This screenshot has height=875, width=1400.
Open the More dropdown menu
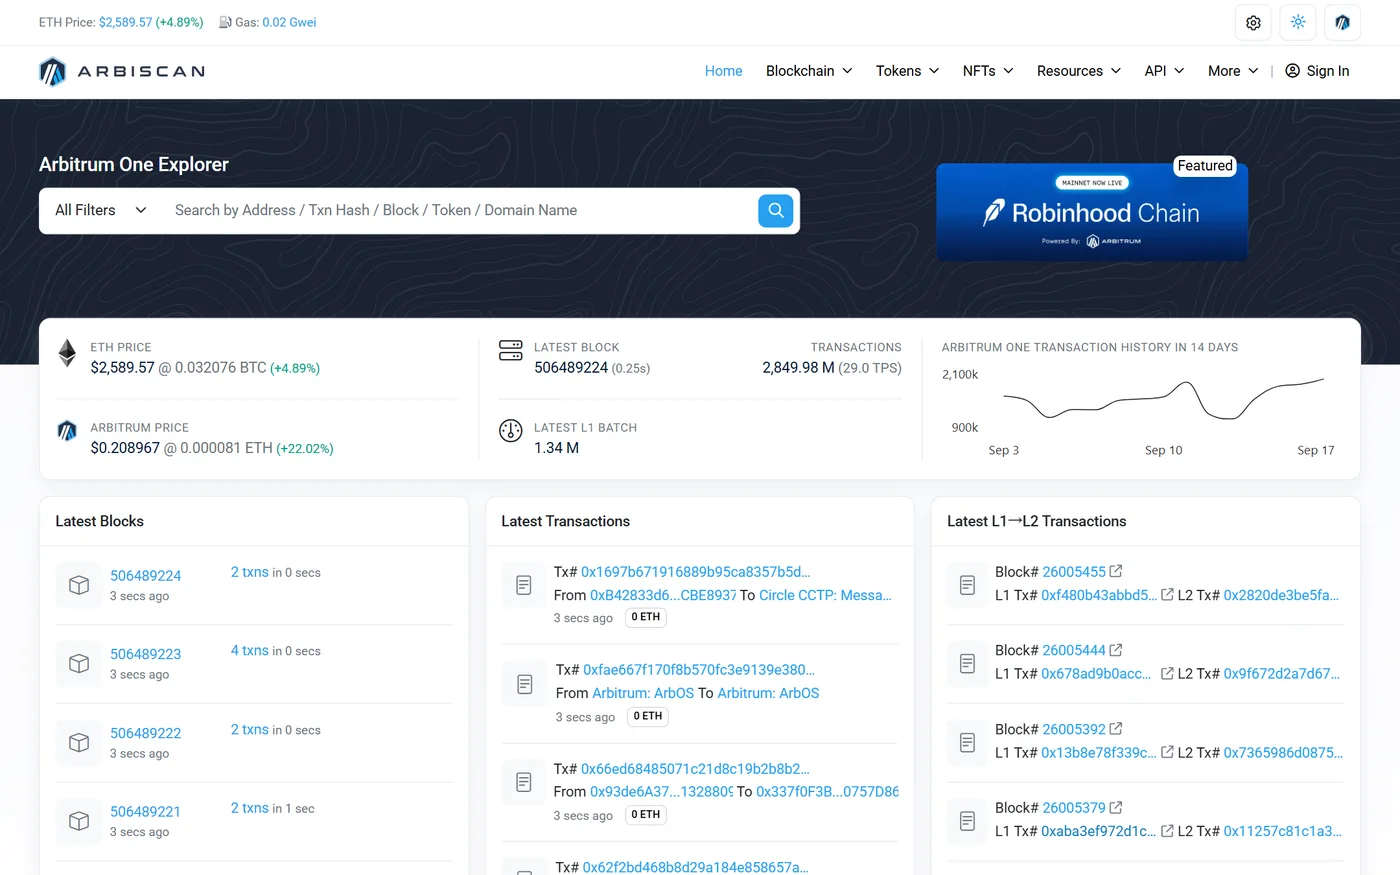(1233, 71)
